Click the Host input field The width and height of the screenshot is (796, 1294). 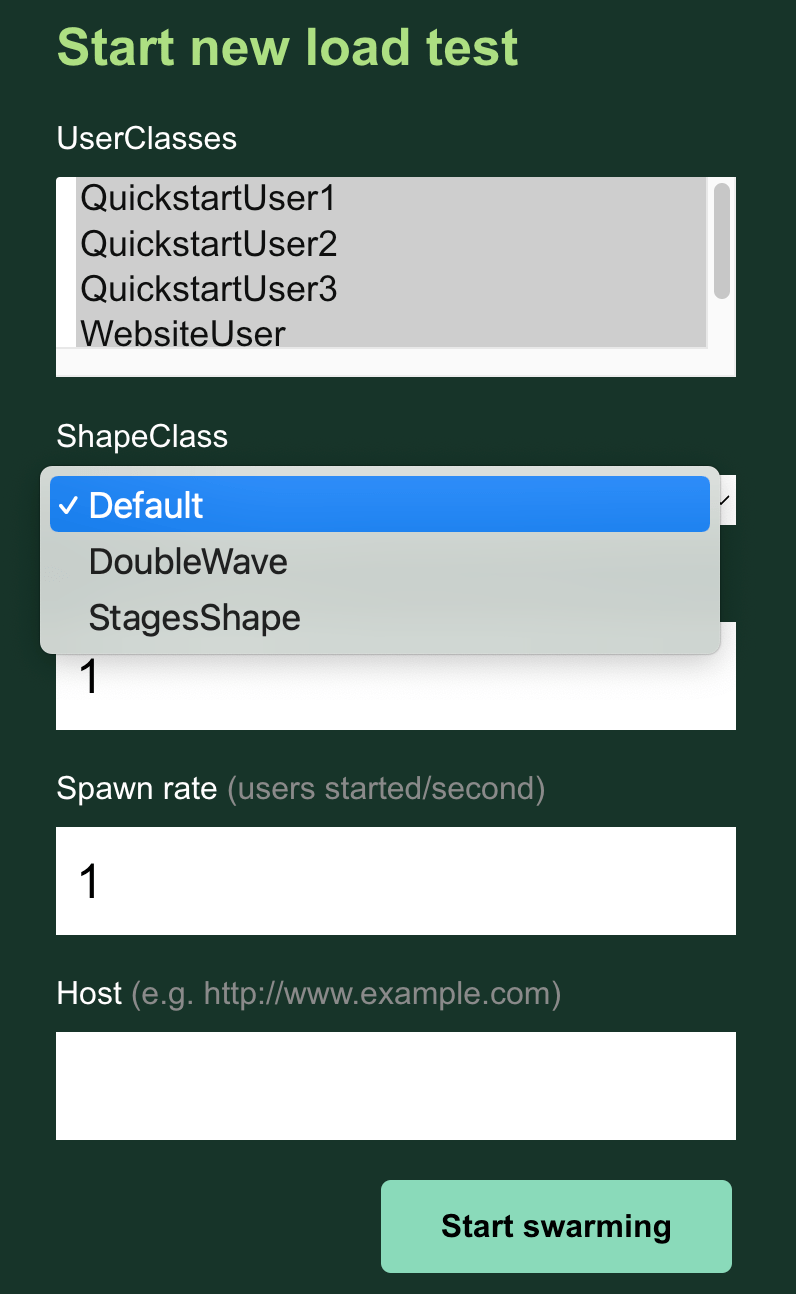(396, 1086)
